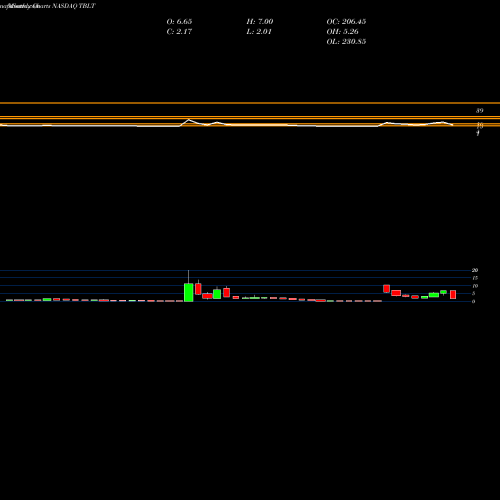Select the tallest green candlestick

point(189,293)
